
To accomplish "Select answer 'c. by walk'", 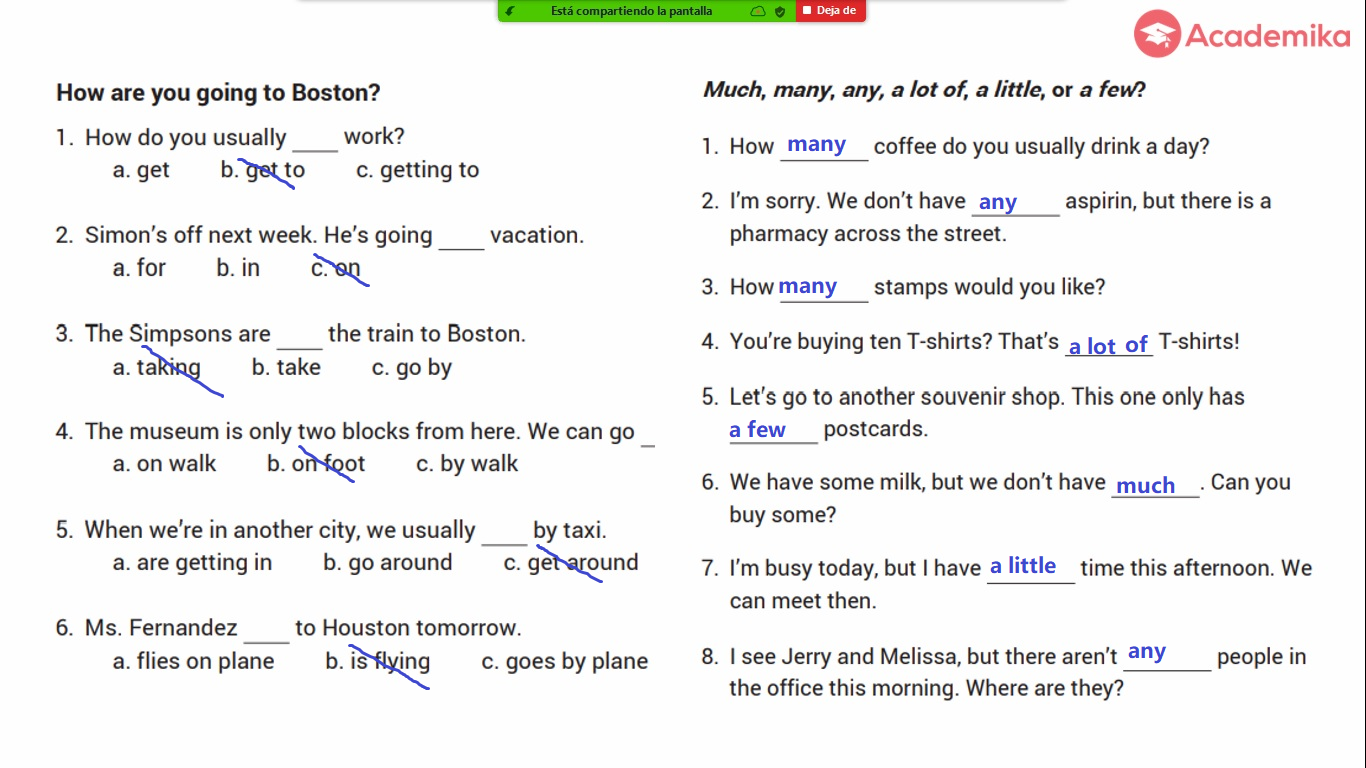I will tap(467, 464).
